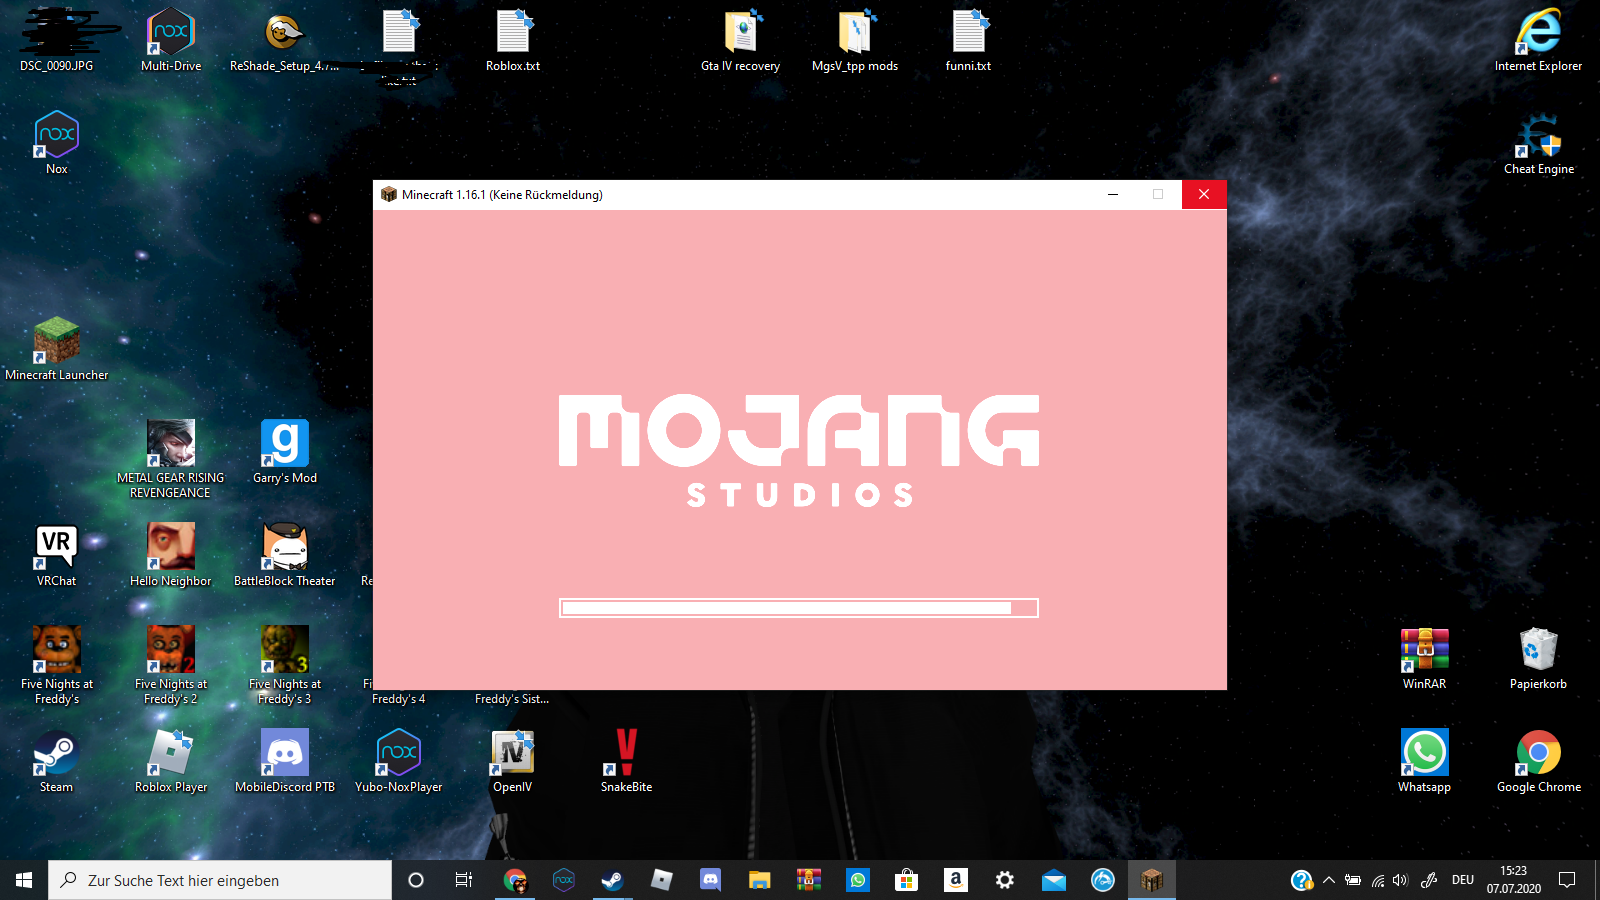Open the Gta IV recovery folder
This screenshot has height=900, width=1600.
click(x=741, y=33)
